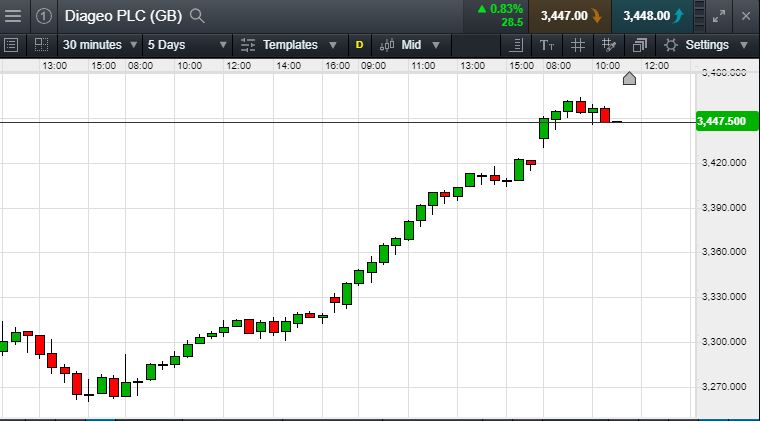The width and height of the screenshot is (760, 421).
Task: Click the candlestick chart type icon
Action: pos(387,45)
